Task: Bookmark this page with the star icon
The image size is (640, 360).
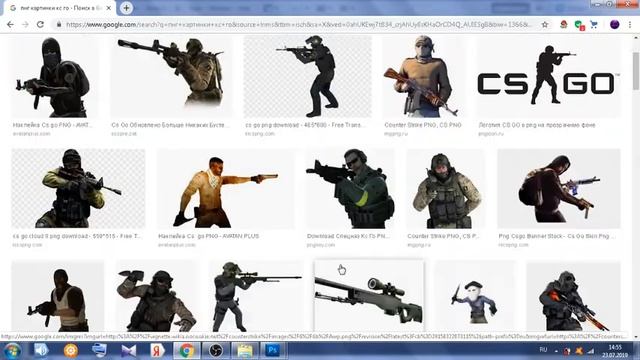Action: pyautogui.click(x=544, y=24)
